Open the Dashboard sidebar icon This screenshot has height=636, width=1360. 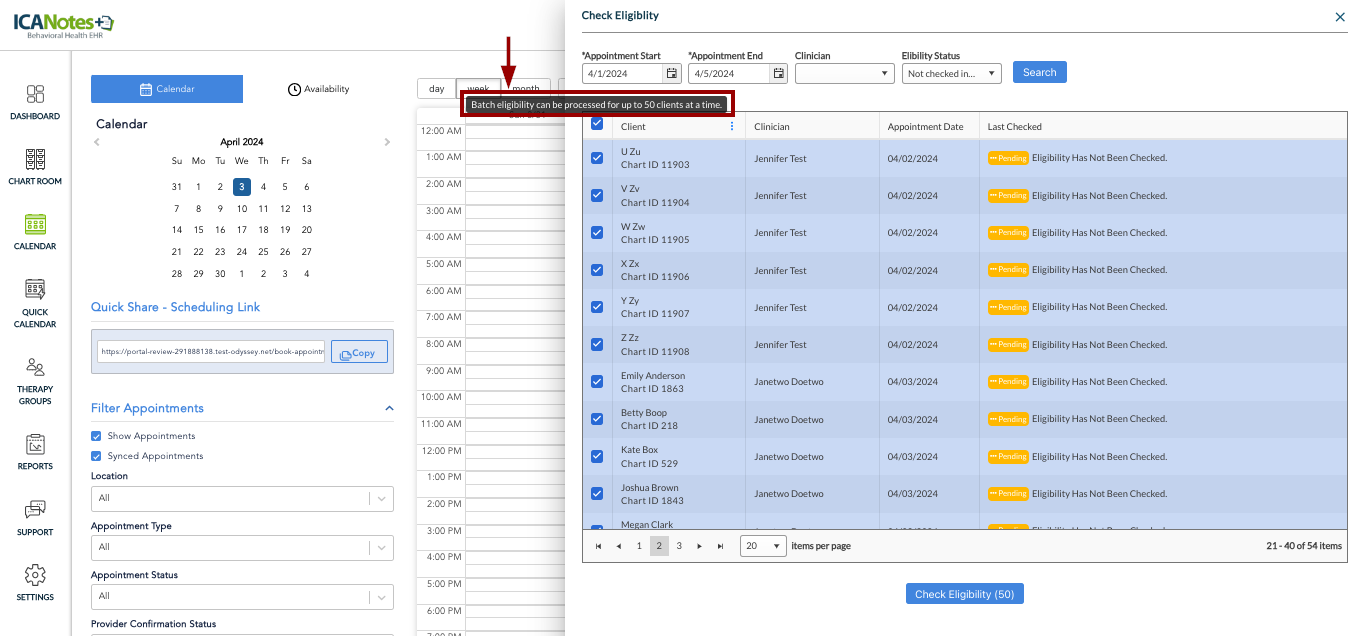(x=35, y=102)
